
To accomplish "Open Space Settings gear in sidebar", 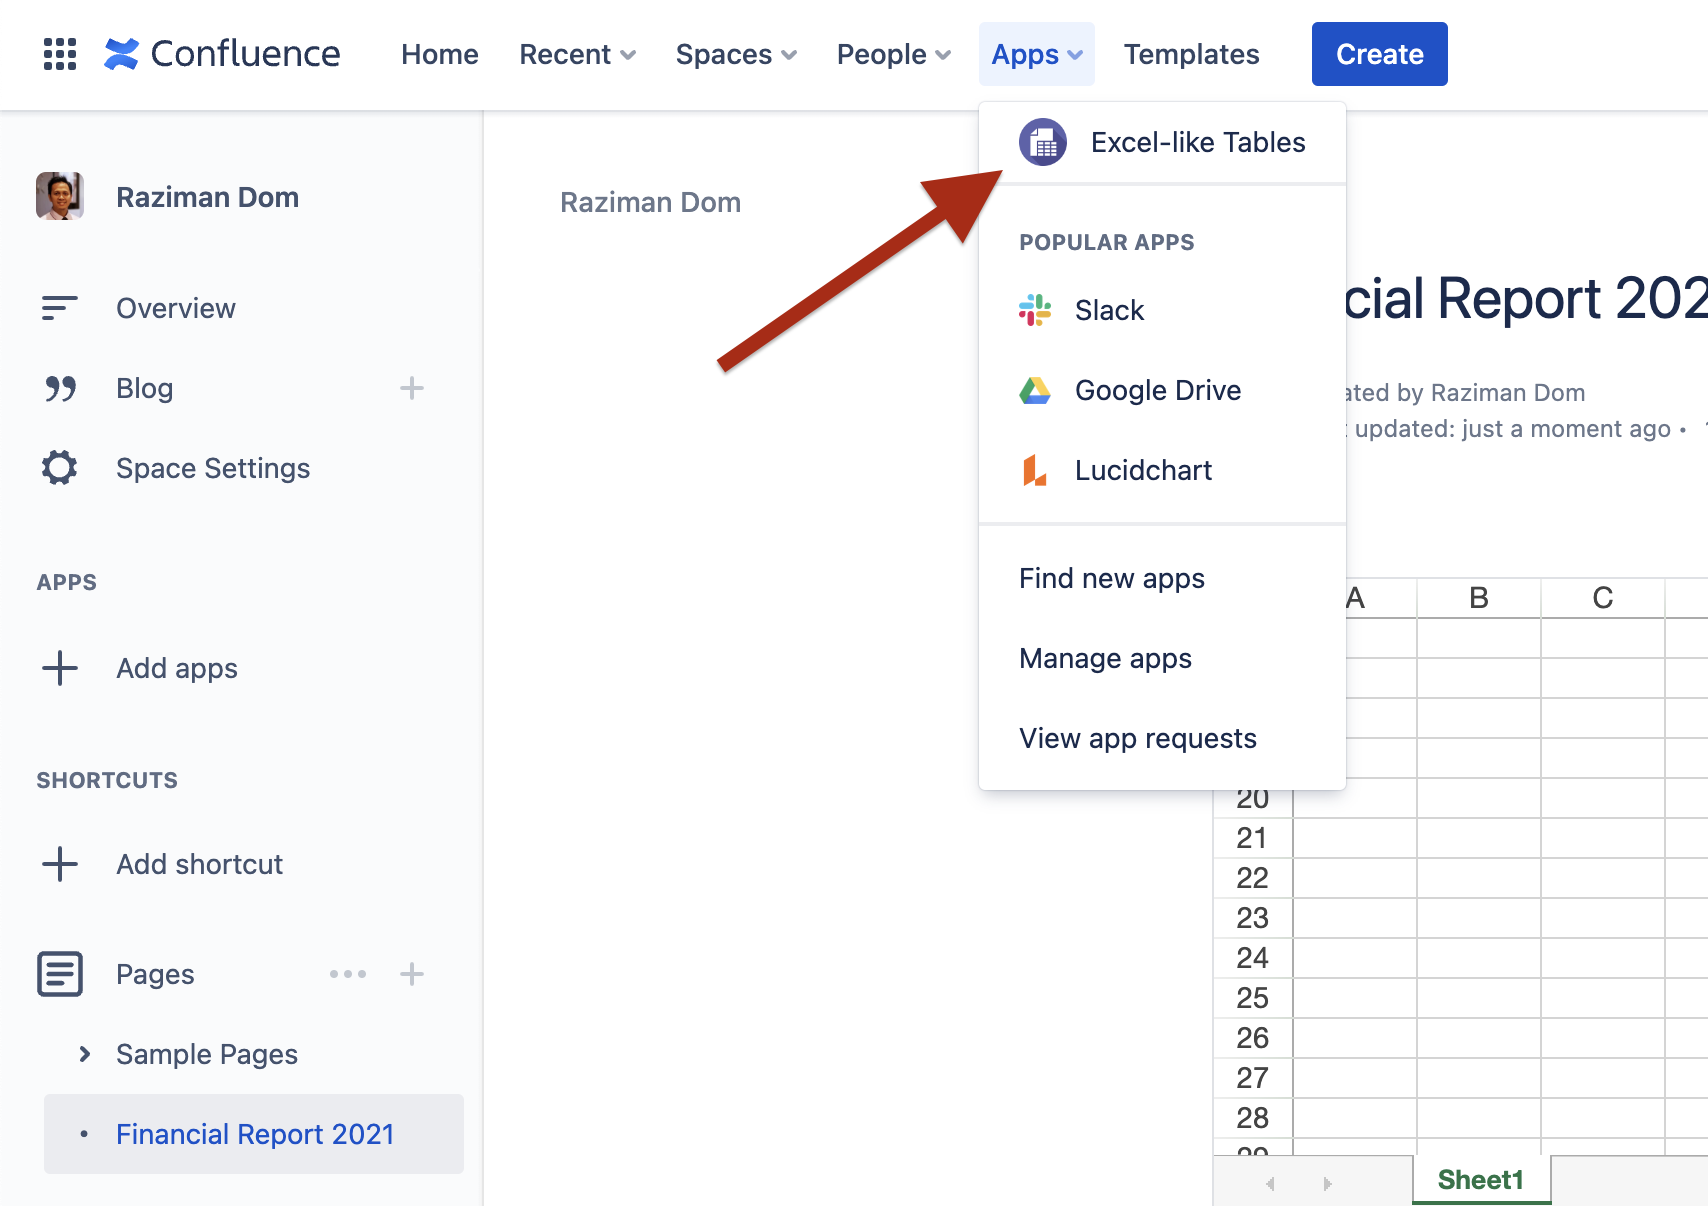I will (60, 468).
